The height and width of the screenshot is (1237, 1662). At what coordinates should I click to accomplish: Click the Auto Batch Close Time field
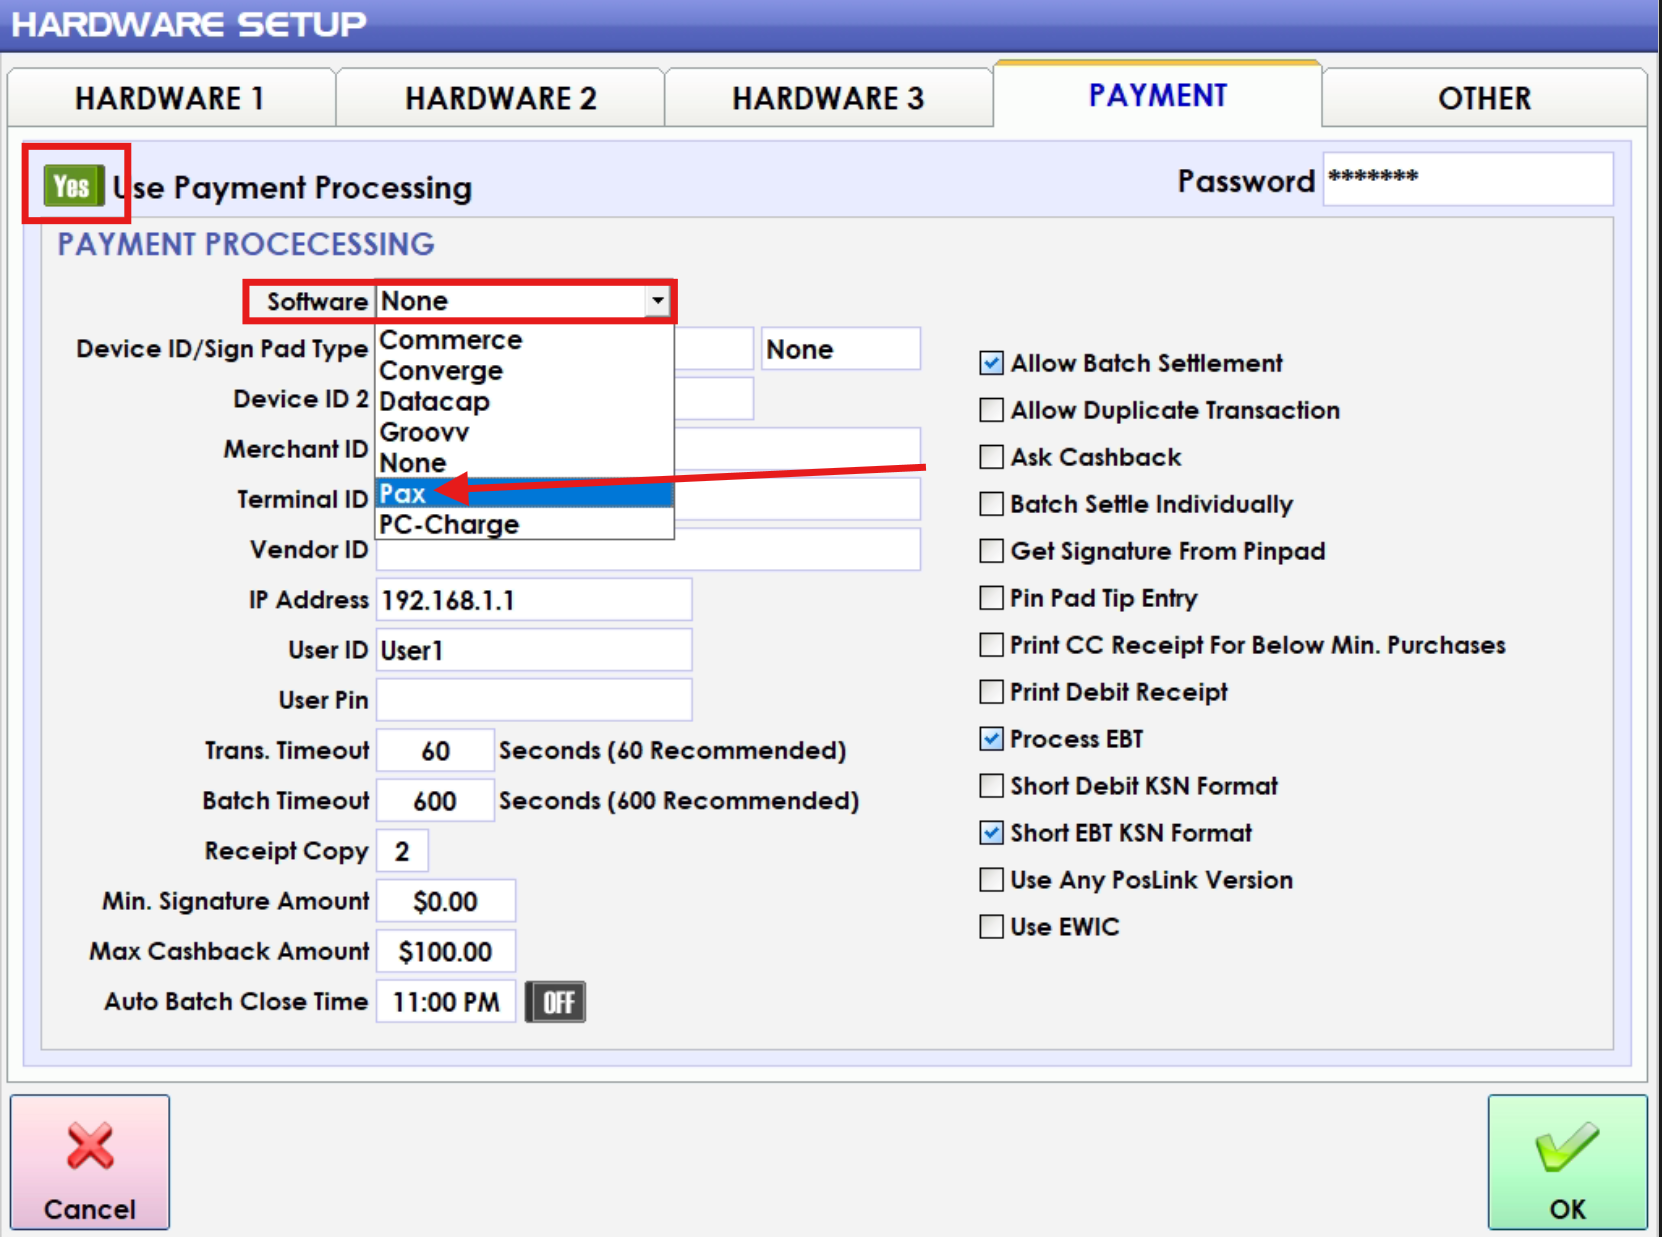pyautogui.click(x=446, y=1002)
